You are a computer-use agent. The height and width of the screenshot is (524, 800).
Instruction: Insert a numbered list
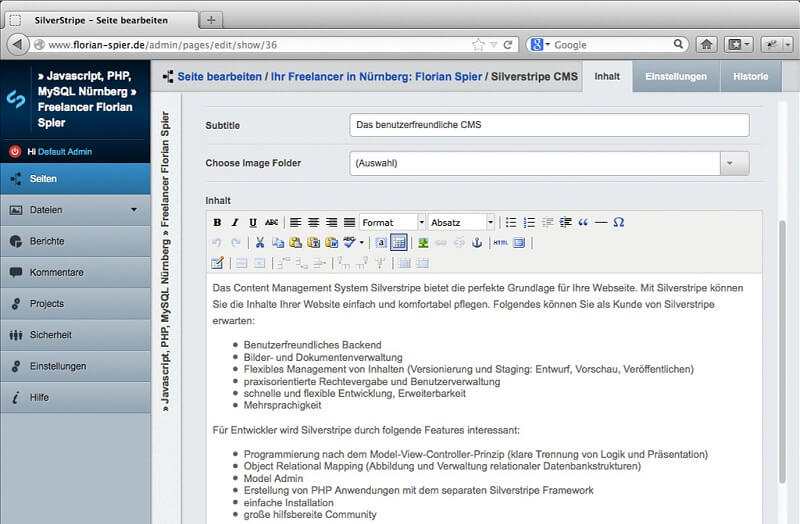click(x=529, y=222)
